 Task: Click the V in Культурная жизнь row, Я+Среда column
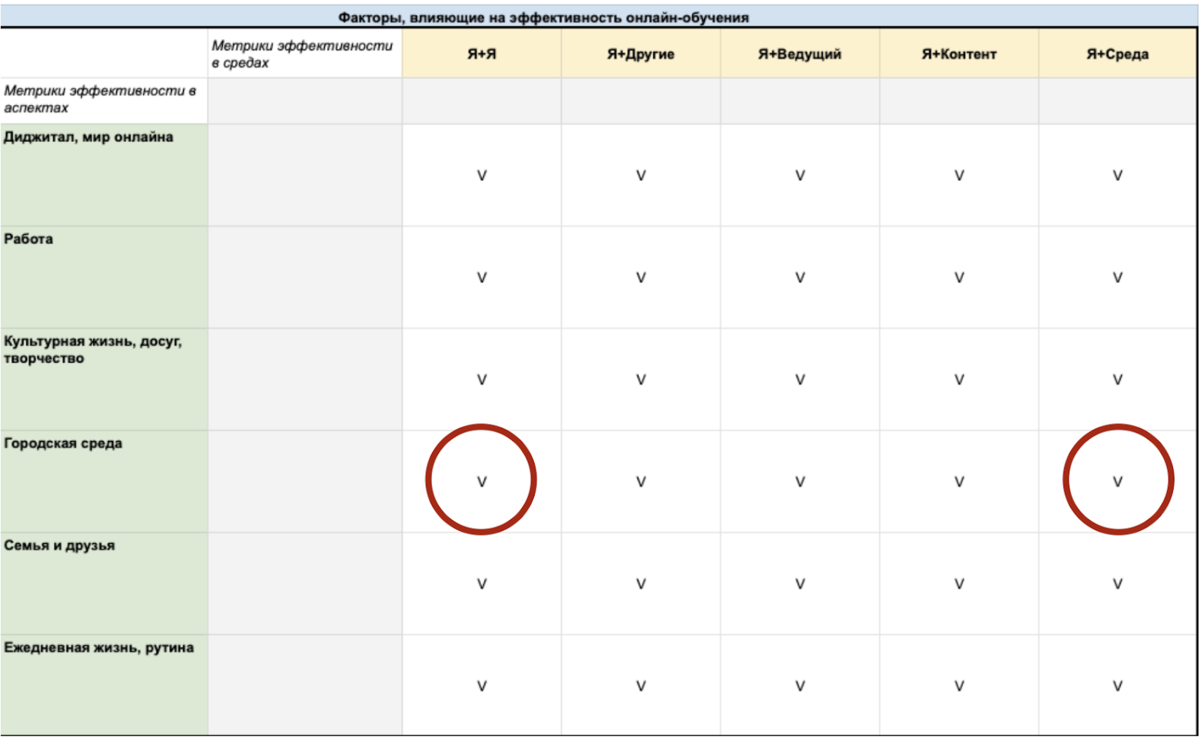pyautogui.click(x=1118, y=380)
